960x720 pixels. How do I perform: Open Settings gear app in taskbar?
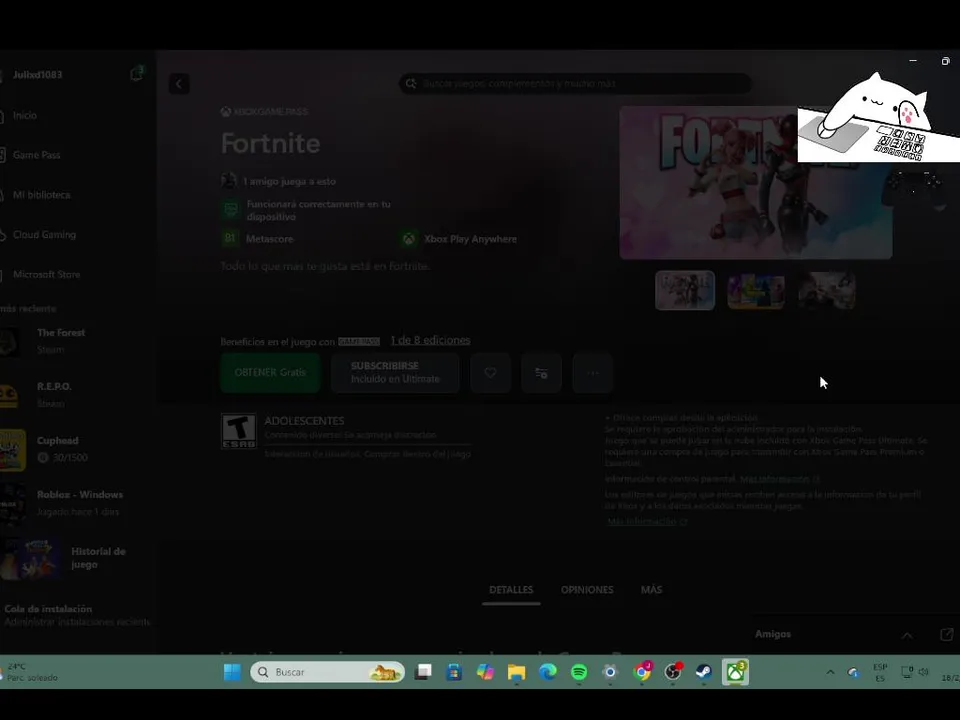coord(610,672)
